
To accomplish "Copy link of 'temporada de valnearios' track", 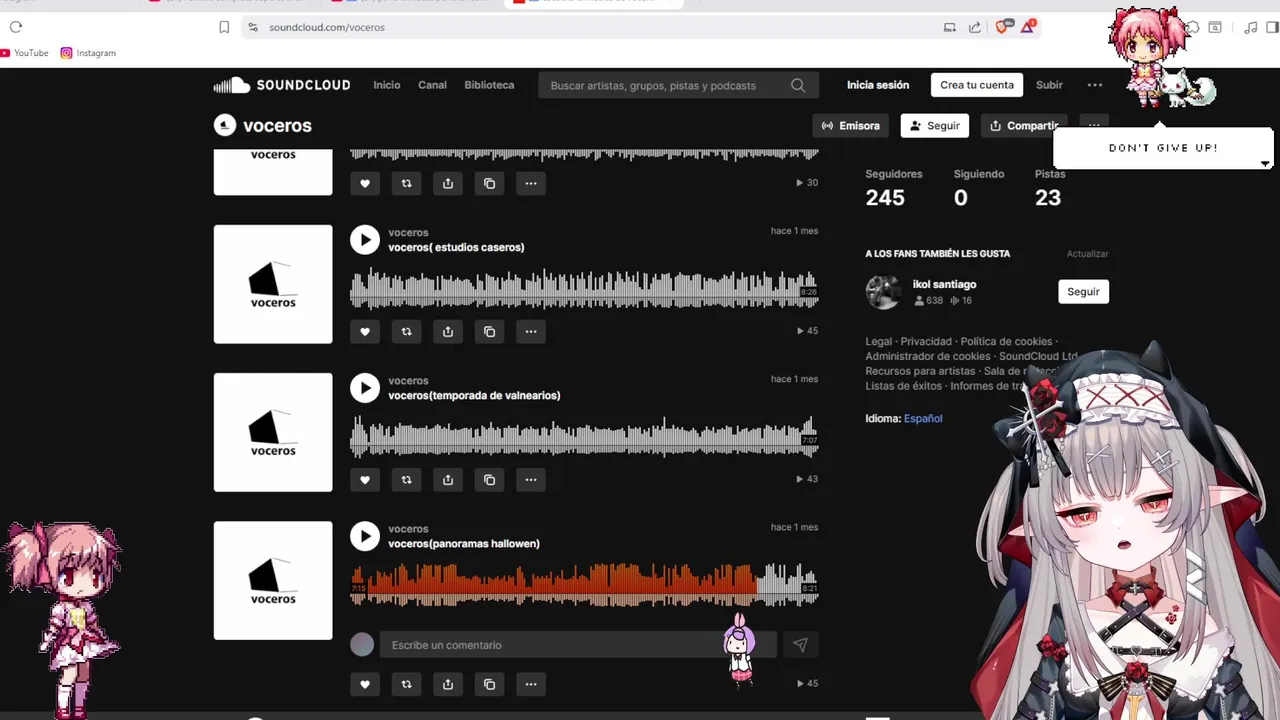I will point(489,479).
